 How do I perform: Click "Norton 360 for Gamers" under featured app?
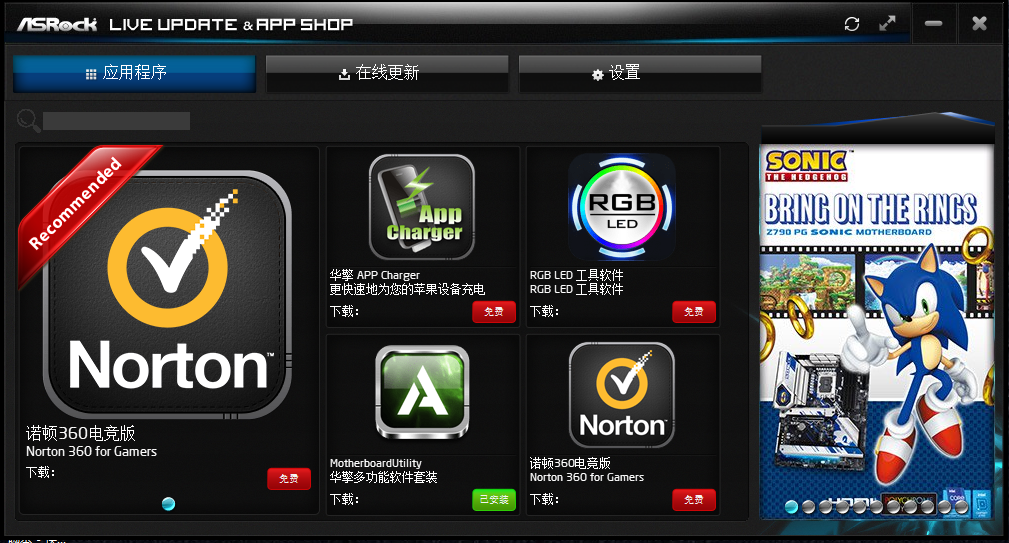tap(91, 452)
